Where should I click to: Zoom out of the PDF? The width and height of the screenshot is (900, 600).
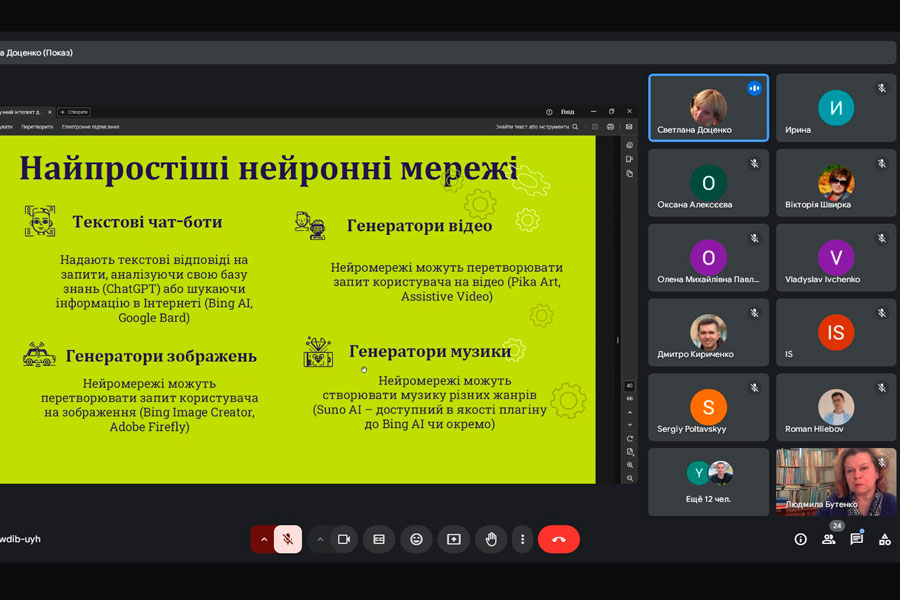(x=630, y=478)
